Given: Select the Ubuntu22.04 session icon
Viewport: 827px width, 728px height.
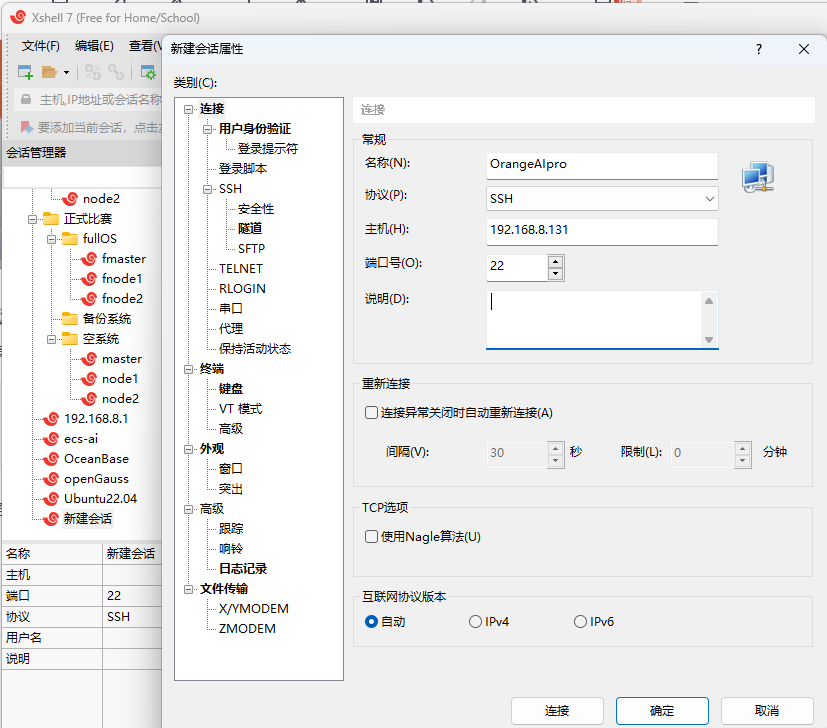Looking at the screenshot, I should pos(50,498).
